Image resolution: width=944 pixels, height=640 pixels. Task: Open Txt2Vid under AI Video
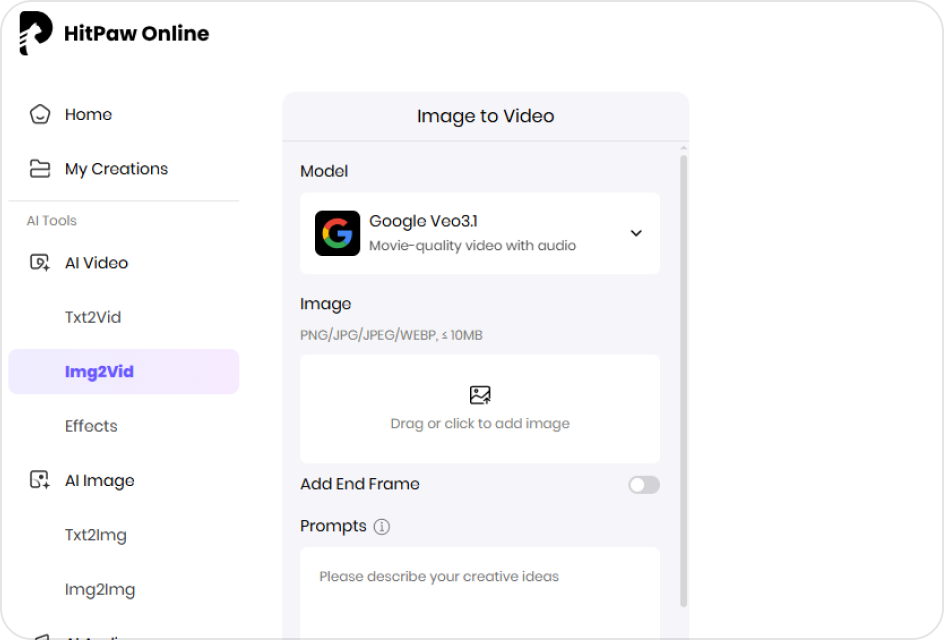point(93,317)
